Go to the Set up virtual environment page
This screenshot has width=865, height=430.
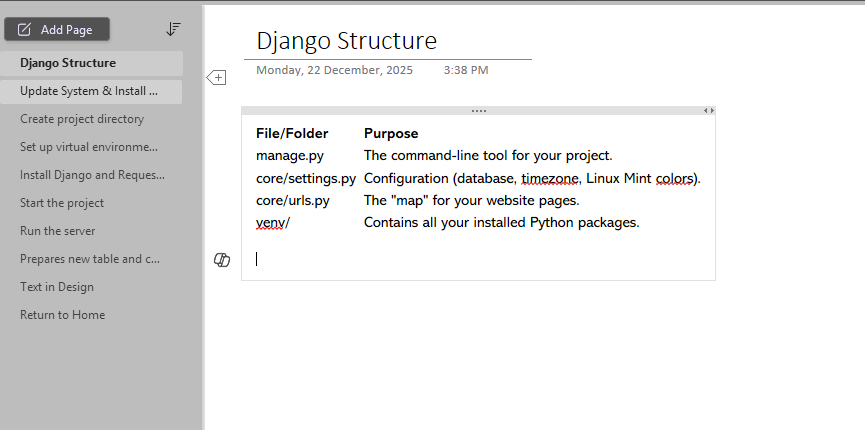(x=88, y=147)
